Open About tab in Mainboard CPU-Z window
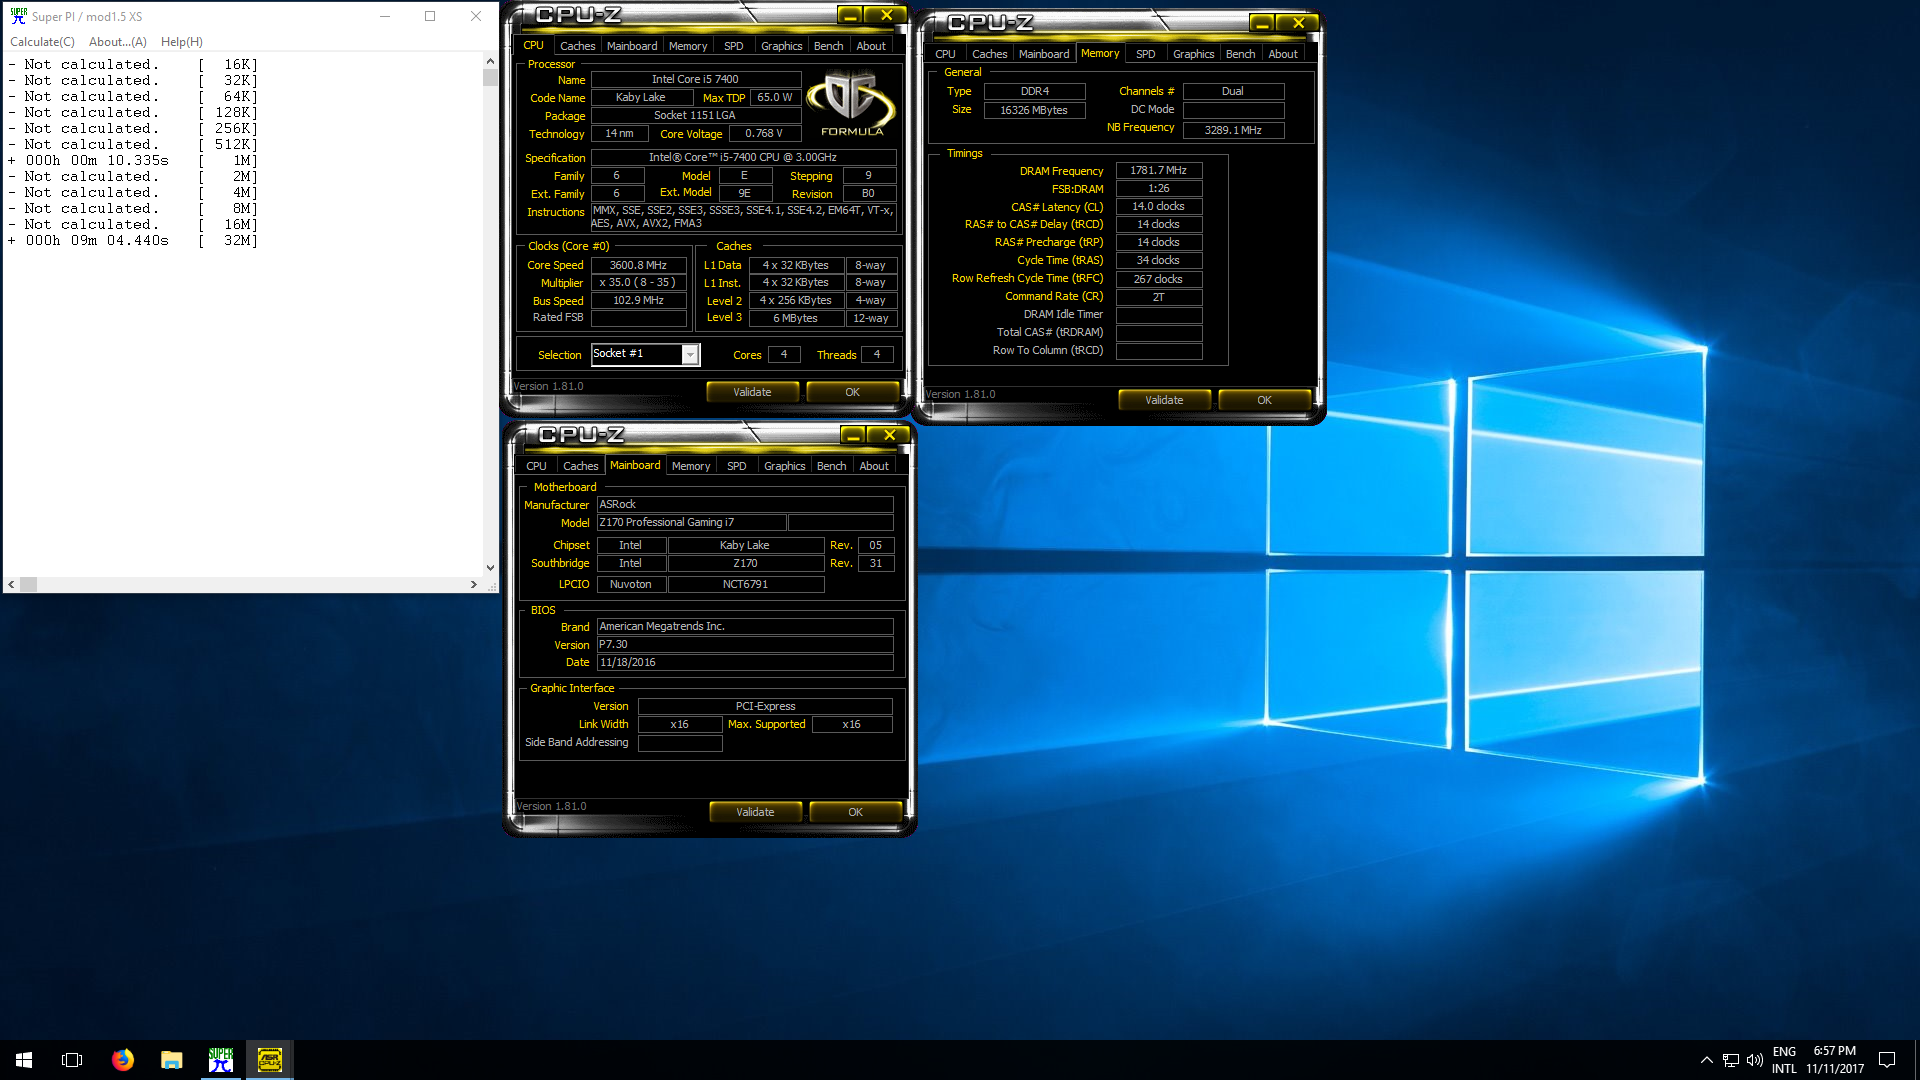The height and width of the screenshot is (1080, 1920). [874, 466]
